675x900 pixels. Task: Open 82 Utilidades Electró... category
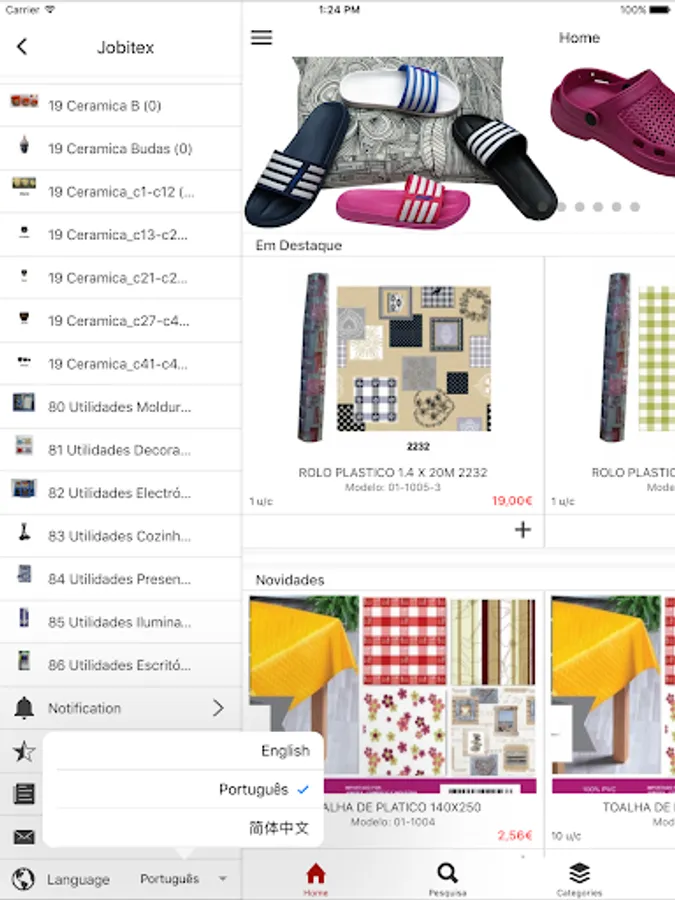[x=121, y=492]
